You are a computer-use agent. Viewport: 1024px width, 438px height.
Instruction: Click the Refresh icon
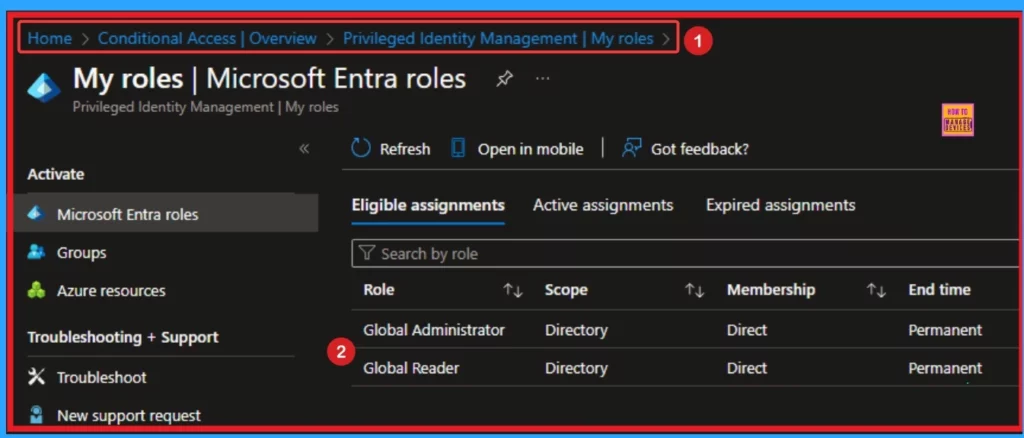360,148
